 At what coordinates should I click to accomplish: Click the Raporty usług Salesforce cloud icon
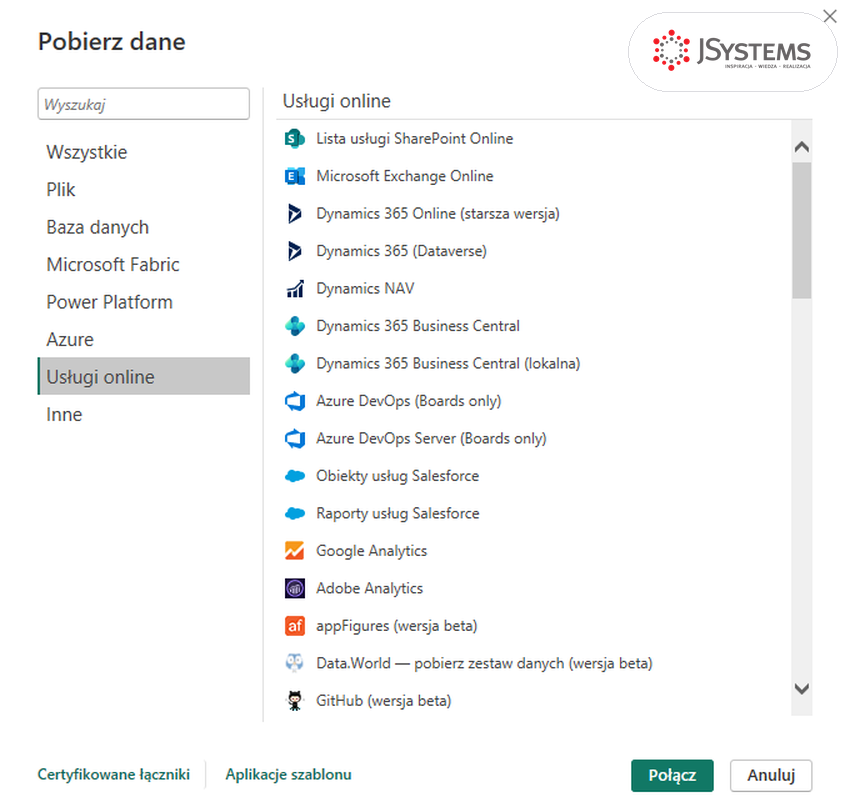[x=295, y=513]
